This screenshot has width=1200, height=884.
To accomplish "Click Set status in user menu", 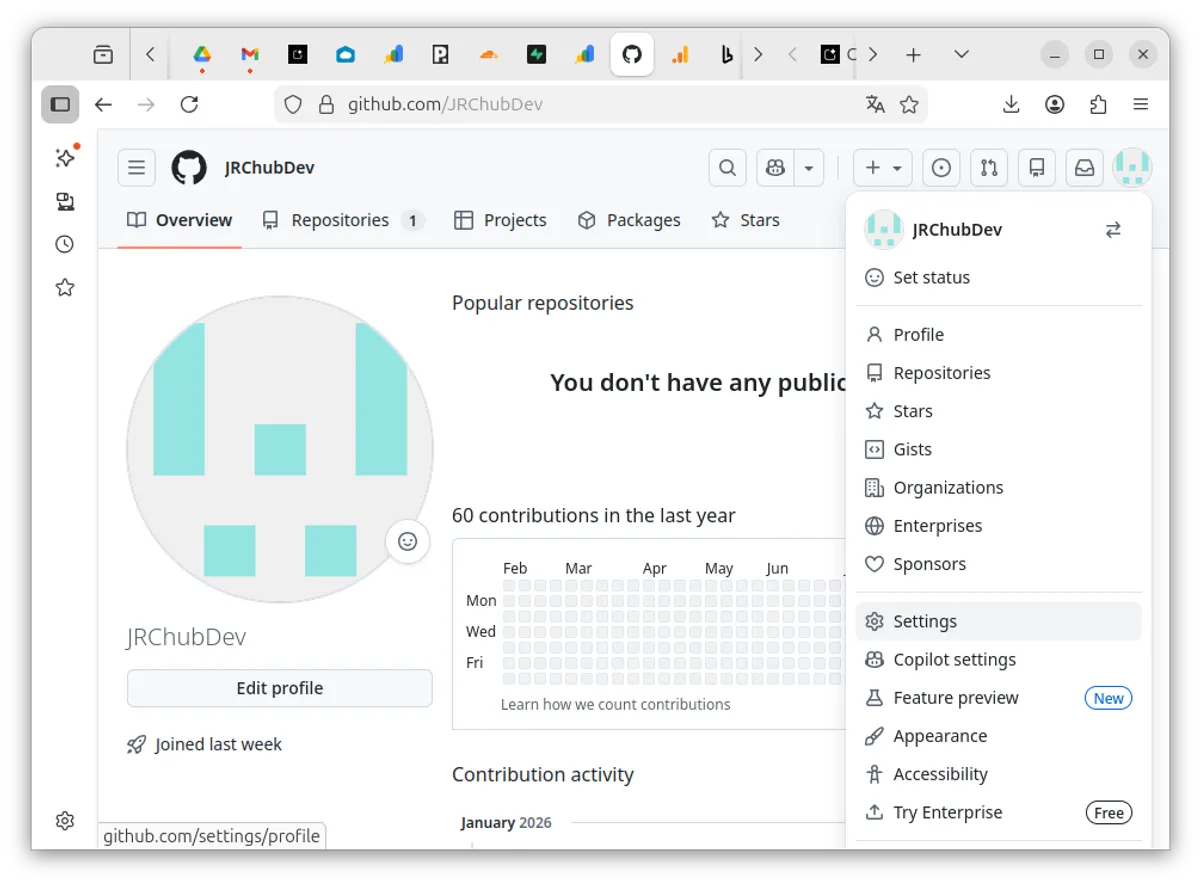I will [x=998, y=277].
